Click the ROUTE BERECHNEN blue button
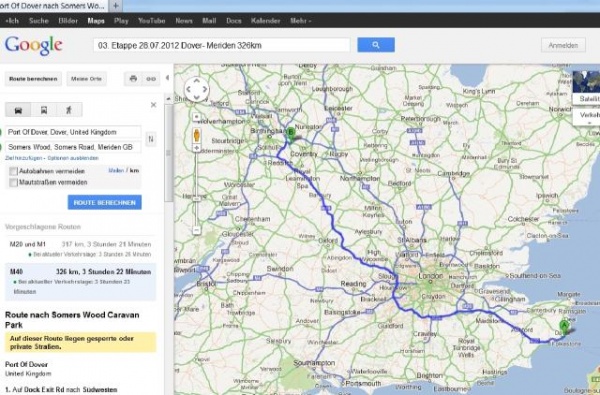600x395 pixels. coord(104,202)
